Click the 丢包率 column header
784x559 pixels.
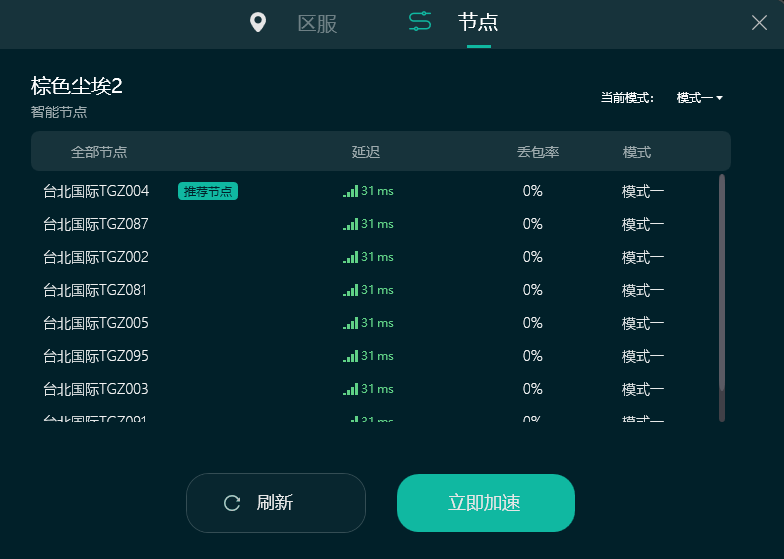click(538, 152)
